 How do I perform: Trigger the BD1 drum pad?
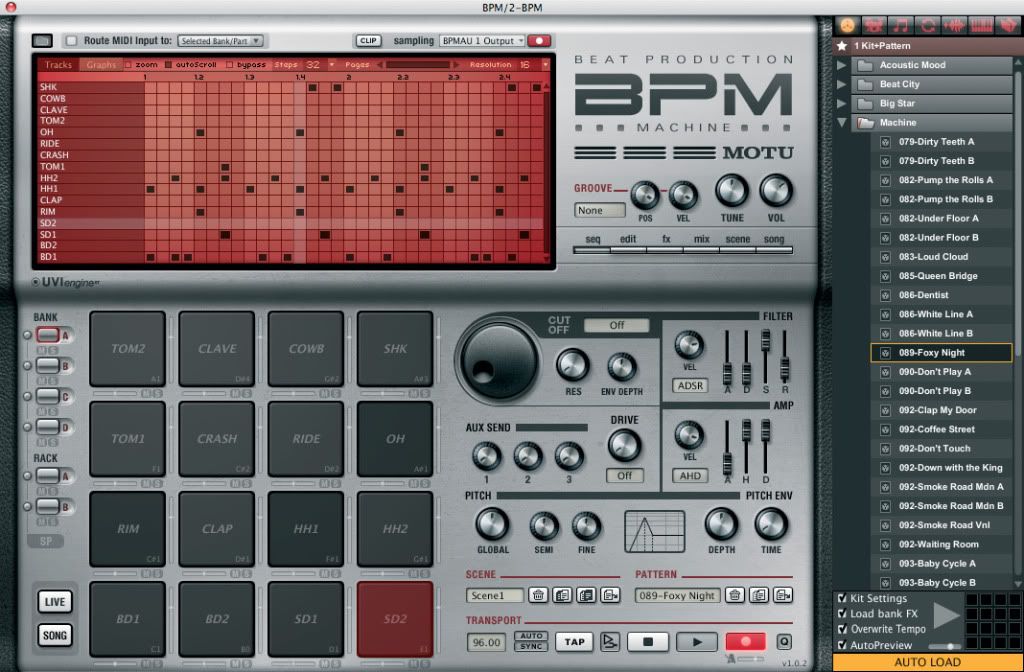[x=127, y=619]
